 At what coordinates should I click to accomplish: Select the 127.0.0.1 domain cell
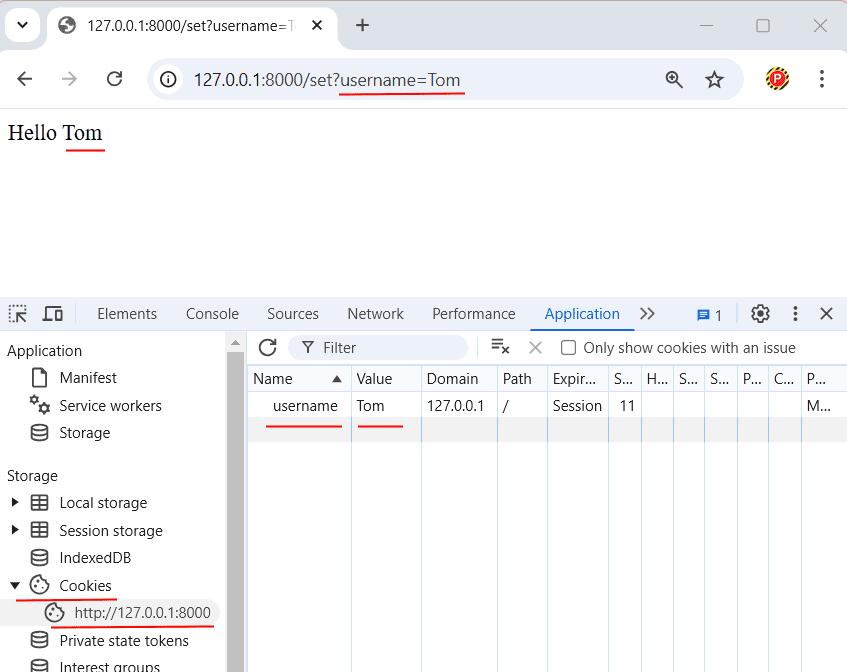[460, 405]
